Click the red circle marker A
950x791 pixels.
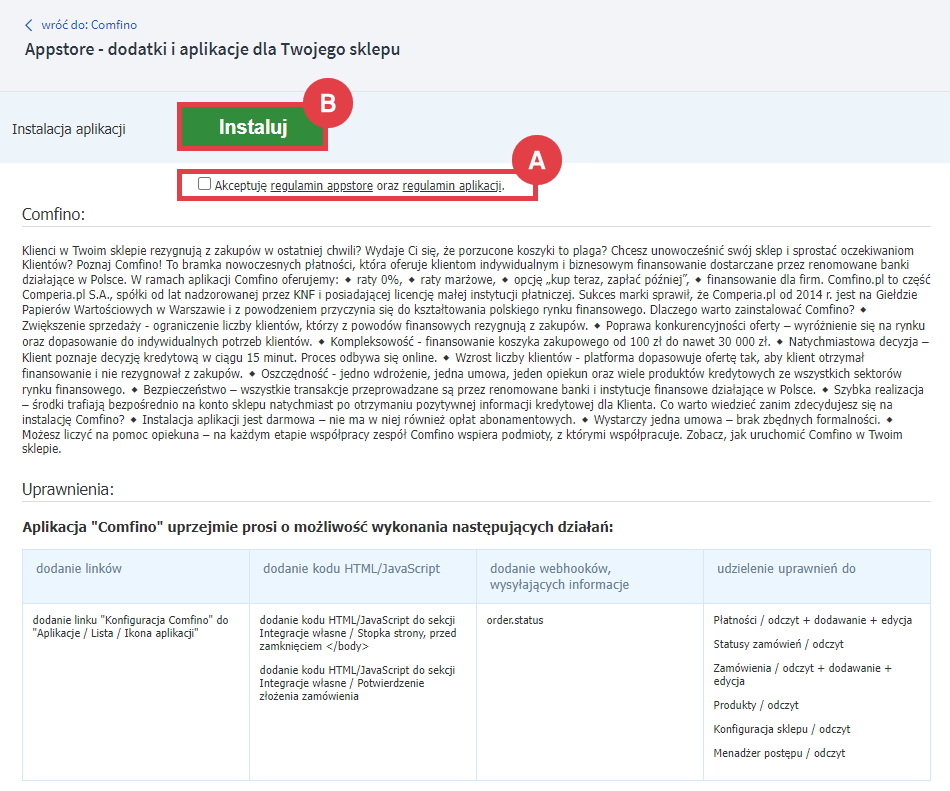(x=536, y=160)
